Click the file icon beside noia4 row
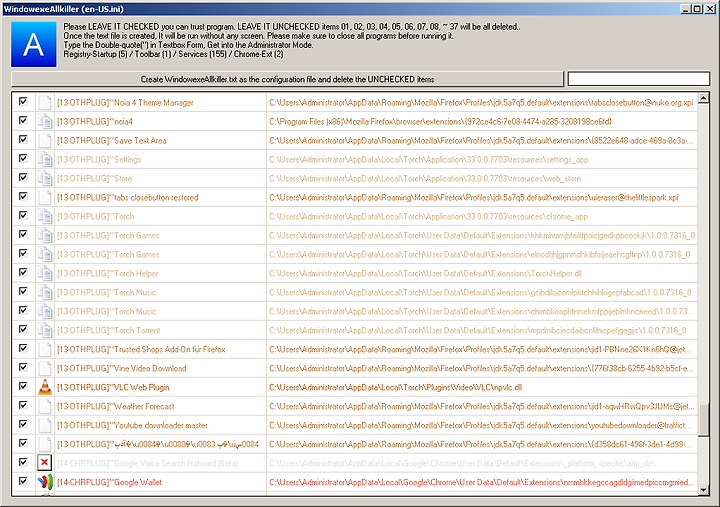This screenshot has height=507, width=720. click(45, 121)
